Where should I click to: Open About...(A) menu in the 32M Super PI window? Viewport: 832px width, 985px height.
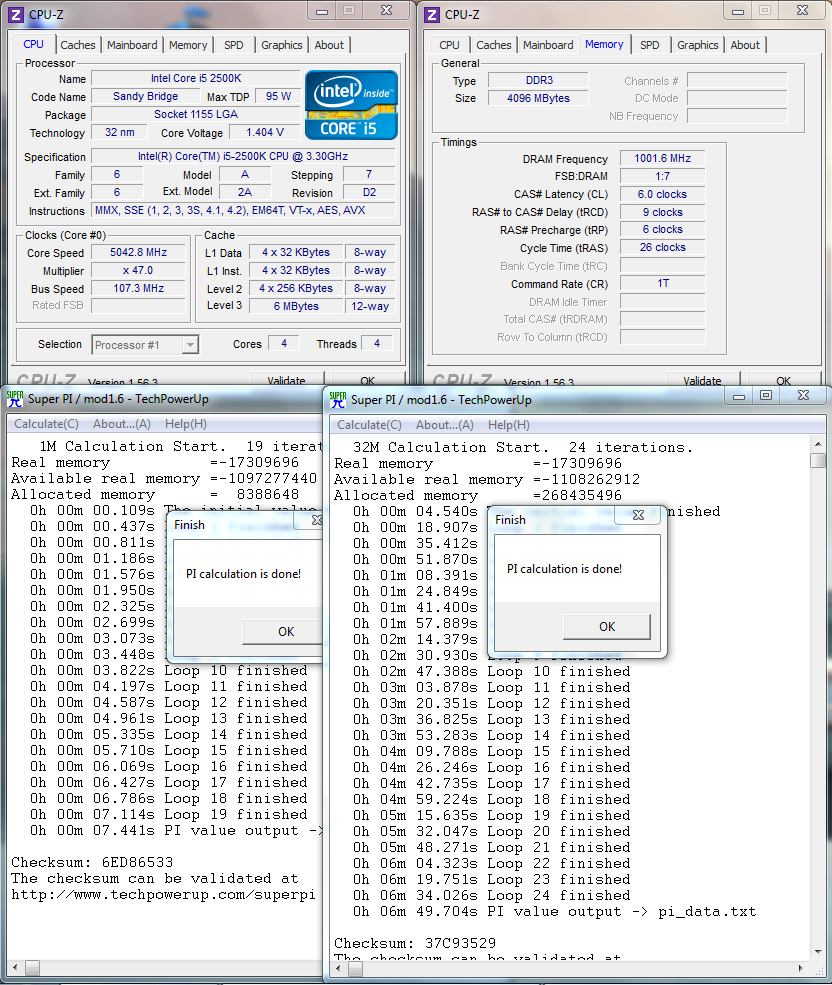click(x=445, y=425)
